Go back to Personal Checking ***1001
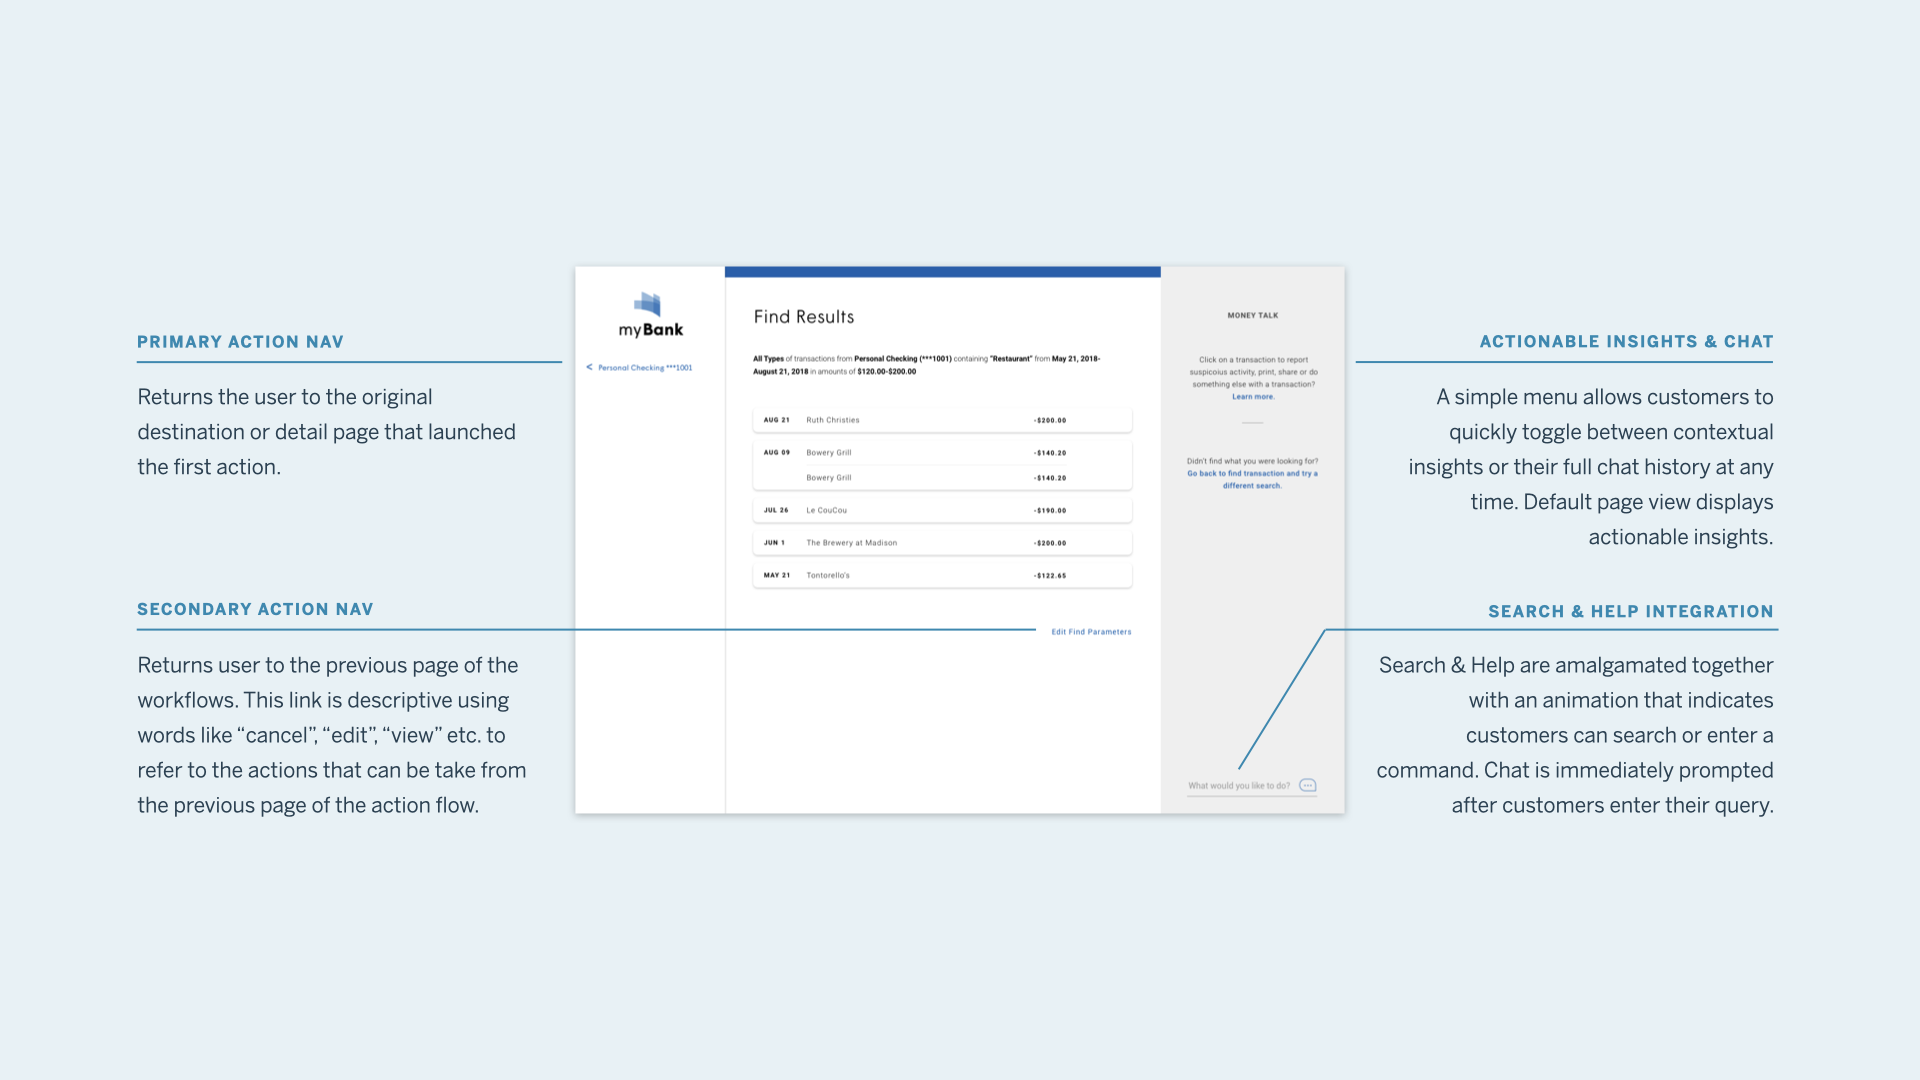Screen dimensions: 1920x1080 click(x=645, y=368)
